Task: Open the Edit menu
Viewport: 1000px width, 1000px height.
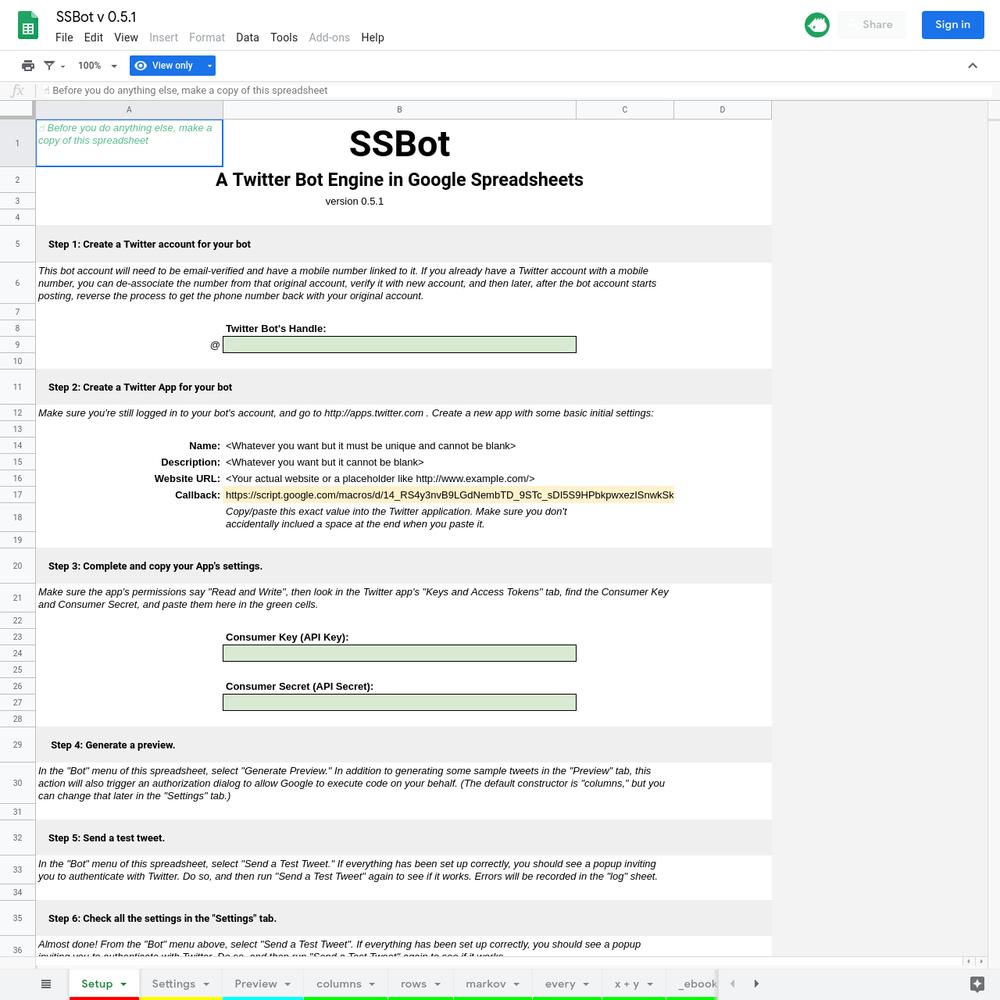Action: pos(93,38)
